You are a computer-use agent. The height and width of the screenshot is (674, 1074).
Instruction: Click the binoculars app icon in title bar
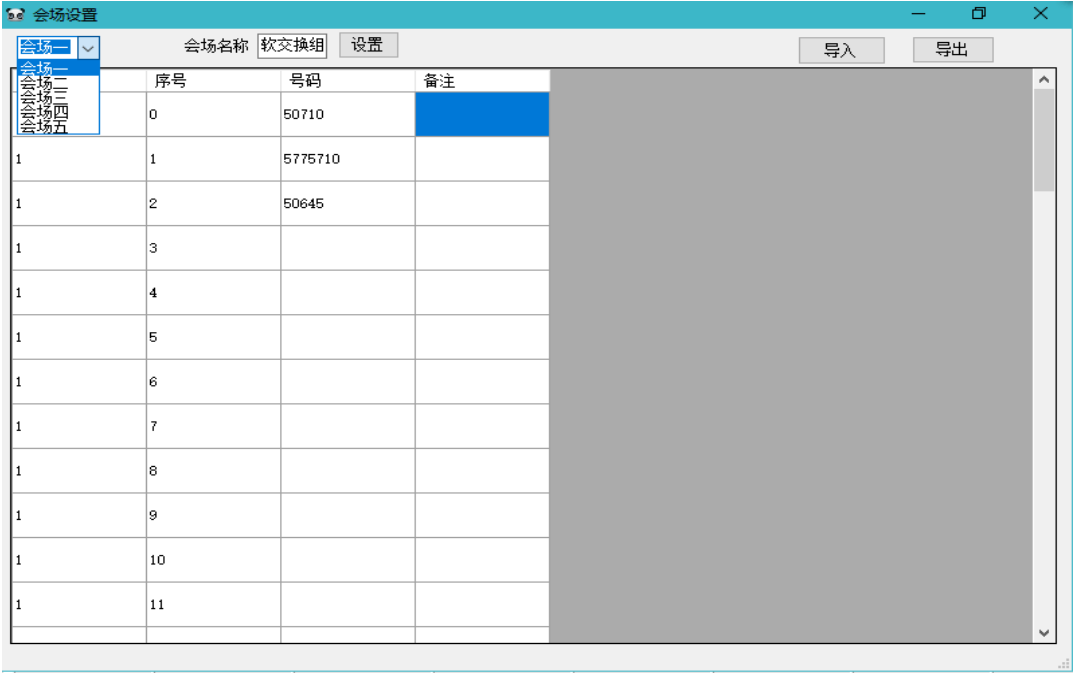pyautogui.click(x=16, y=14)
